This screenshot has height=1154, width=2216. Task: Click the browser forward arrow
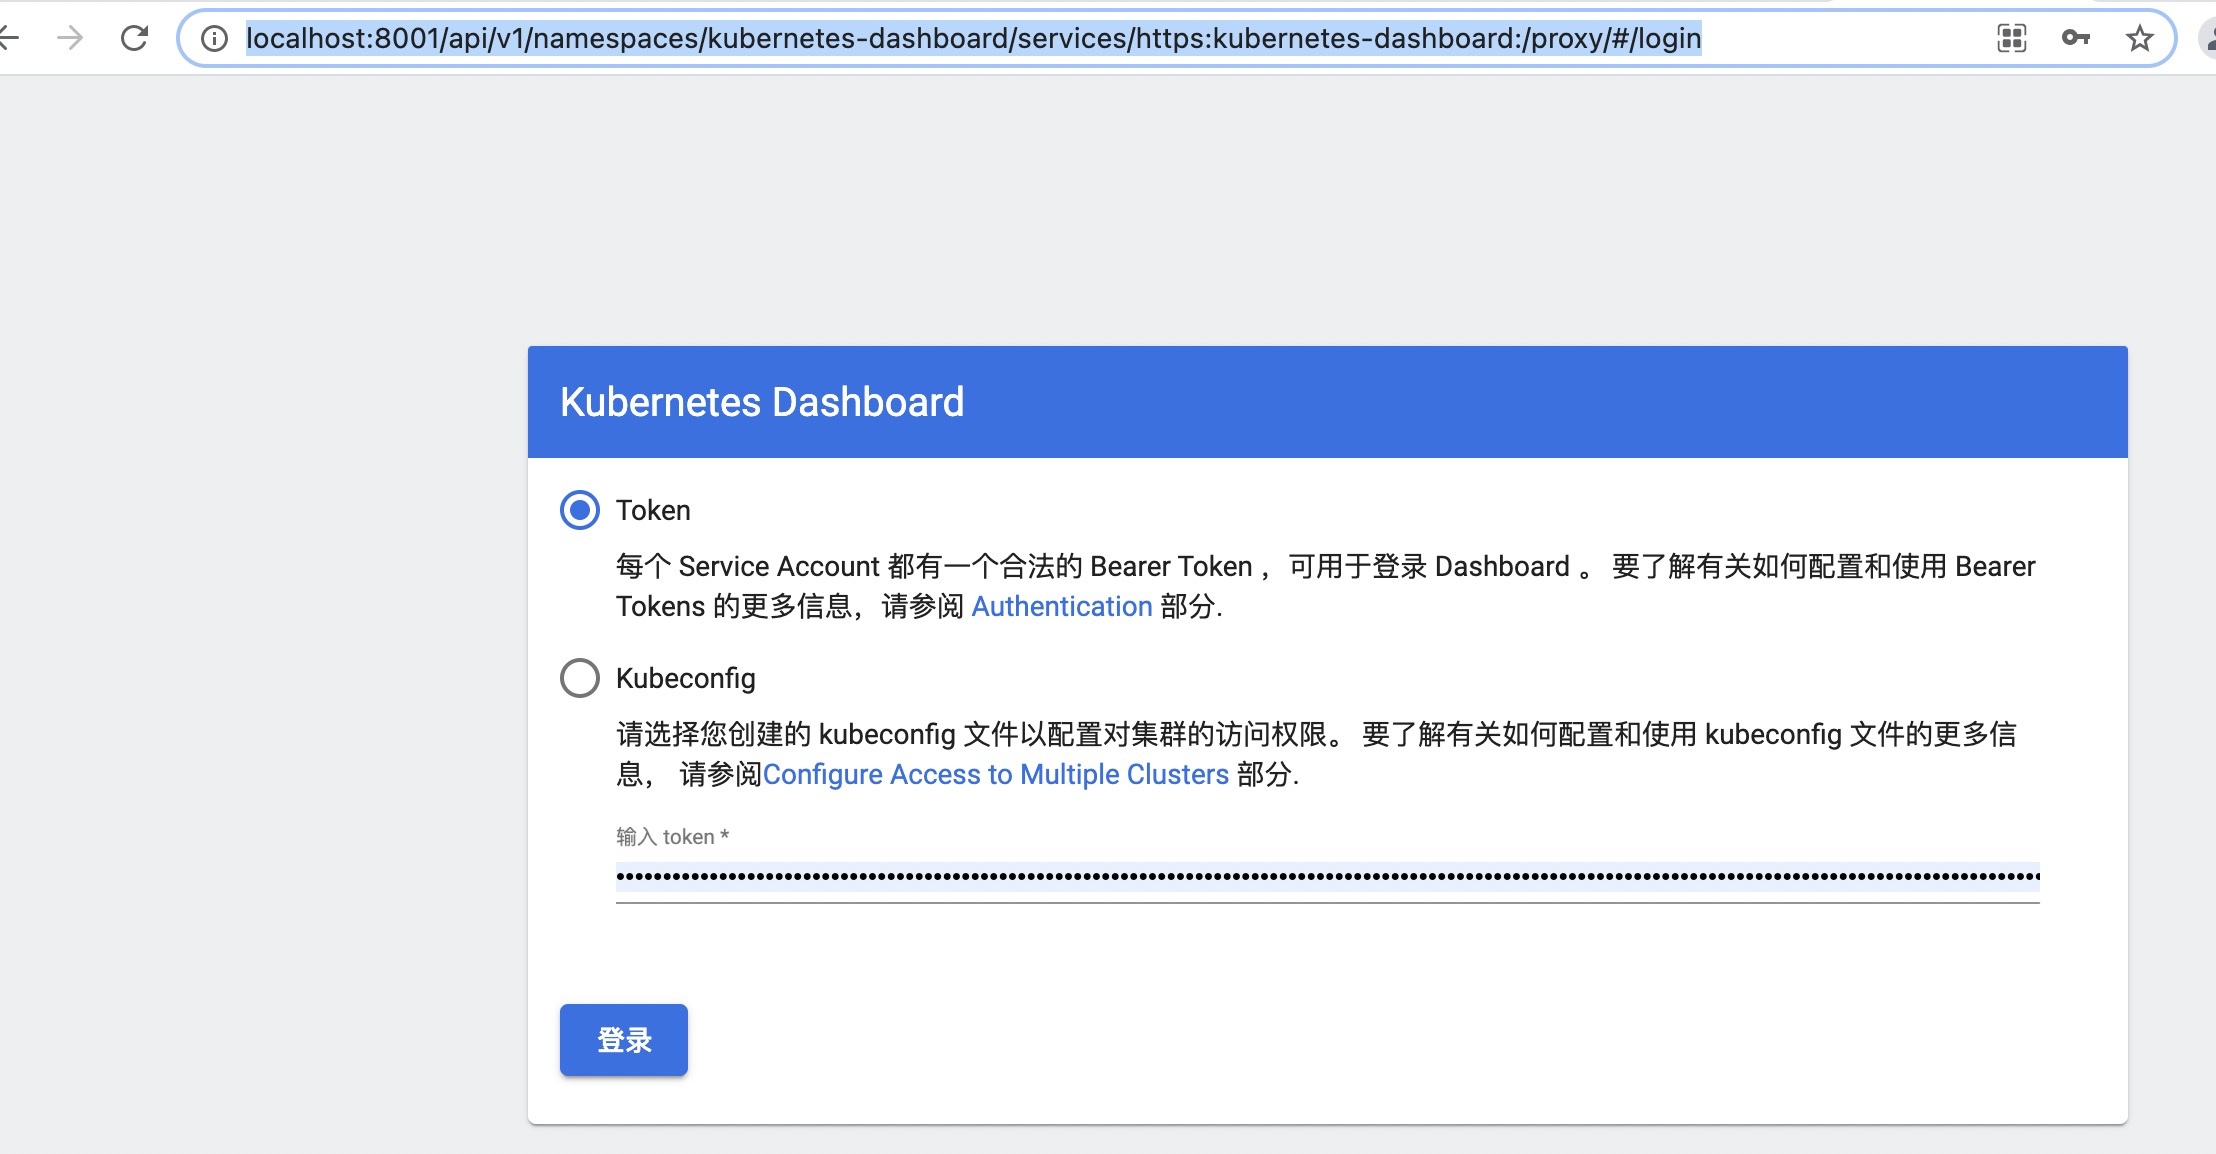pos(70,39)
